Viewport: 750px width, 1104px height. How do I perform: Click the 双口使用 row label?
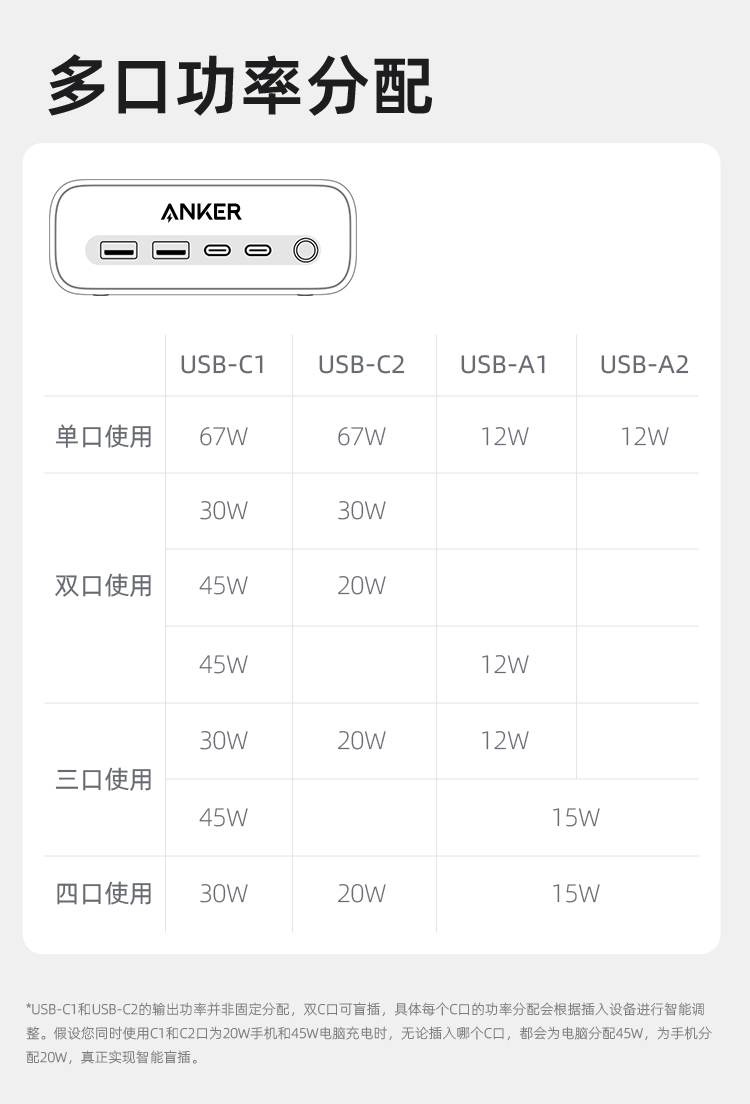click(x=104, y=585)
